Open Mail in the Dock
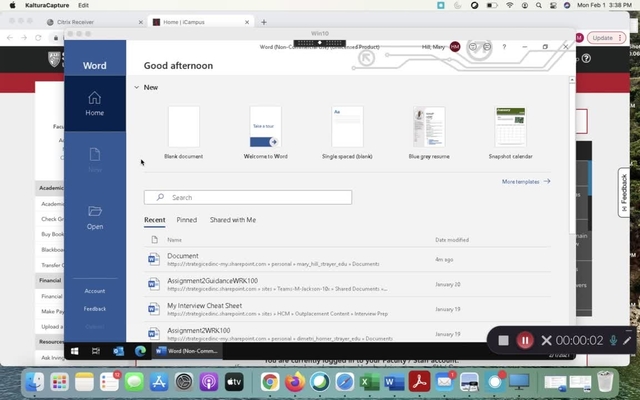640x400 pixels. pos(444,382)
